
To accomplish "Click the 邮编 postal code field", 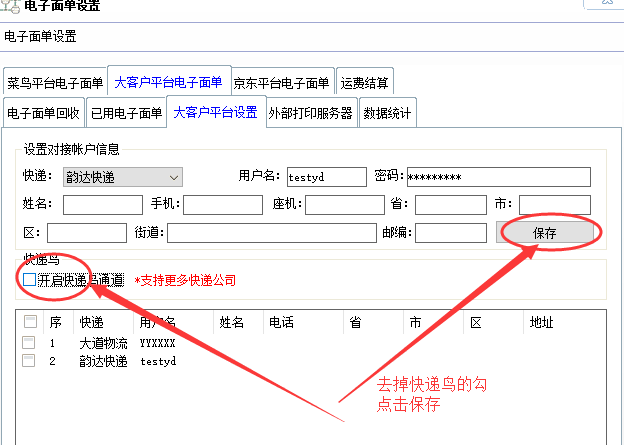I will pyautogui.click(x=450, y=233).
